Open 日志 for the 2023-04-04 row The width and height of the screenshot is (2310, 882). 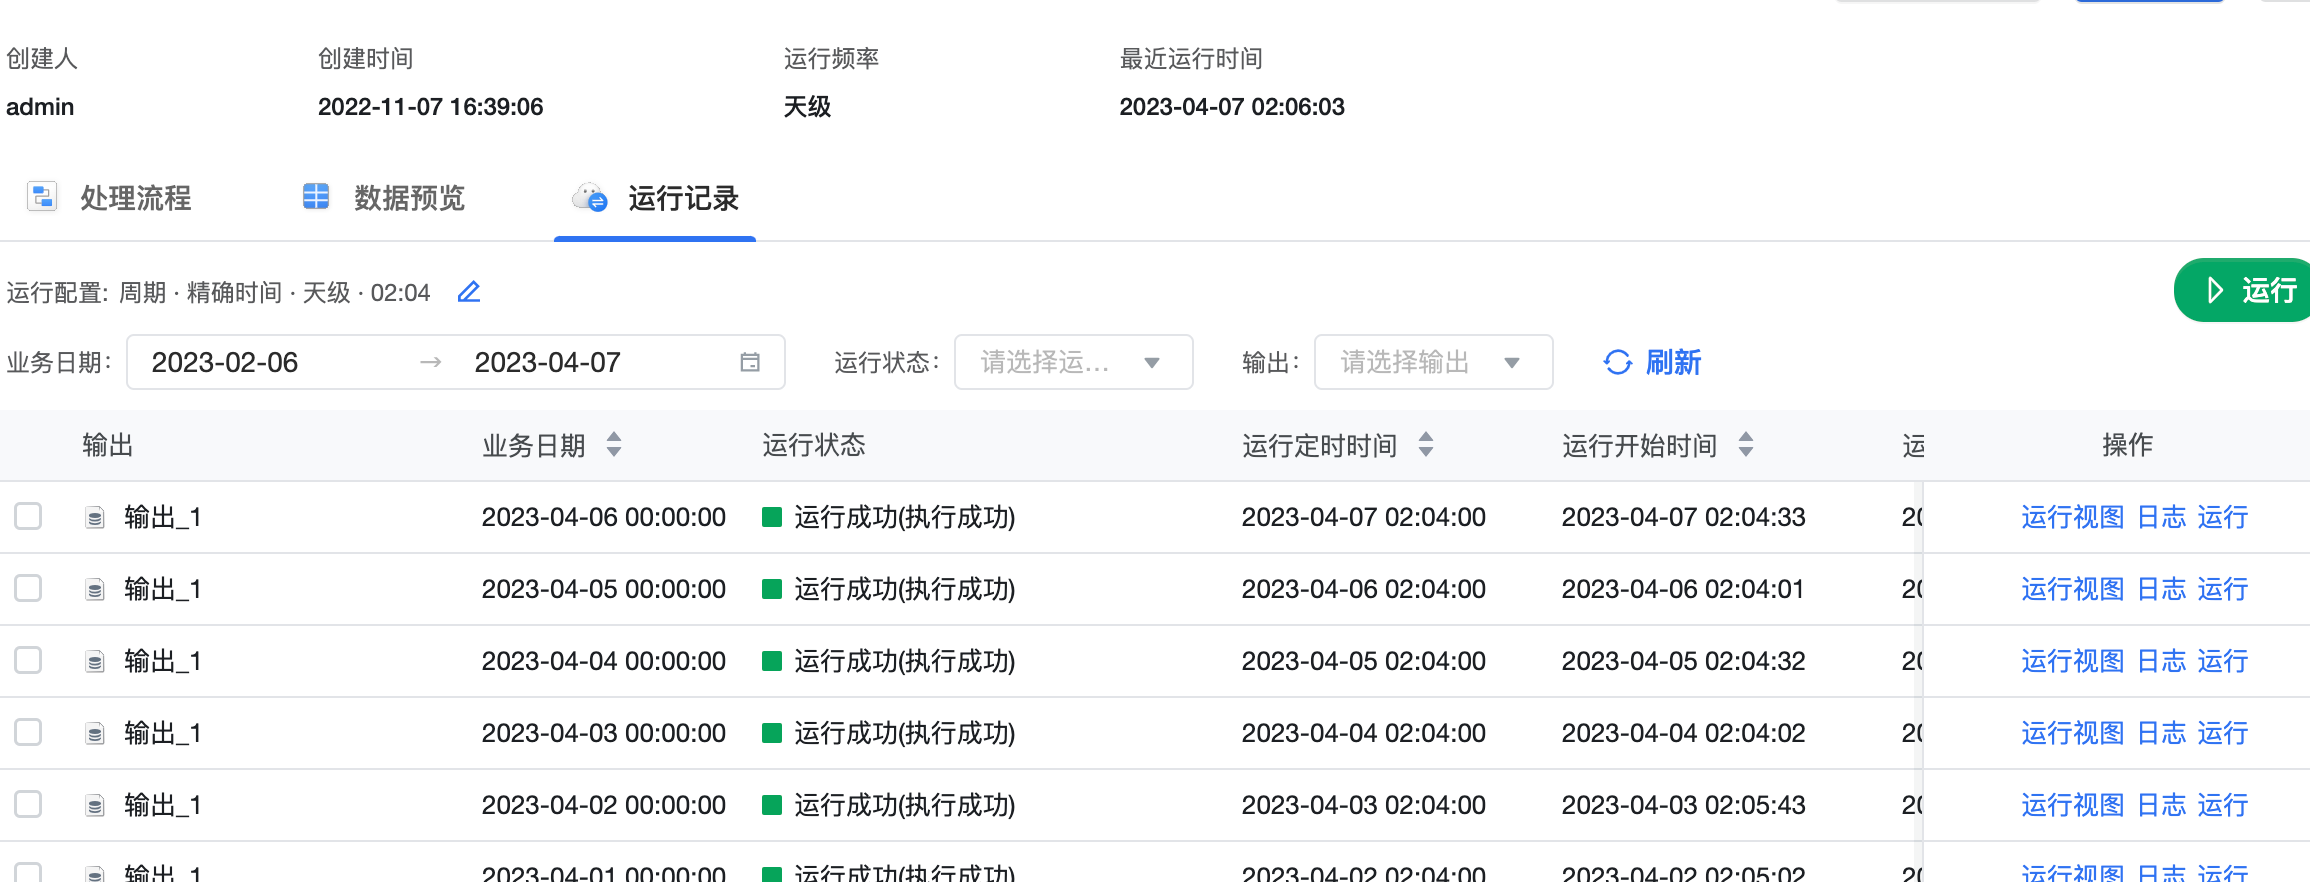coord(2161,661)
